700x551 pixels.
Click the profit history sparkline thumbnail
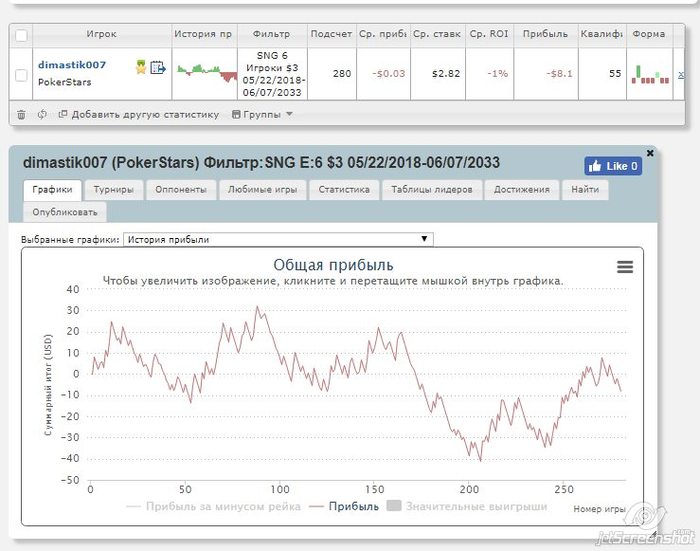207,73
